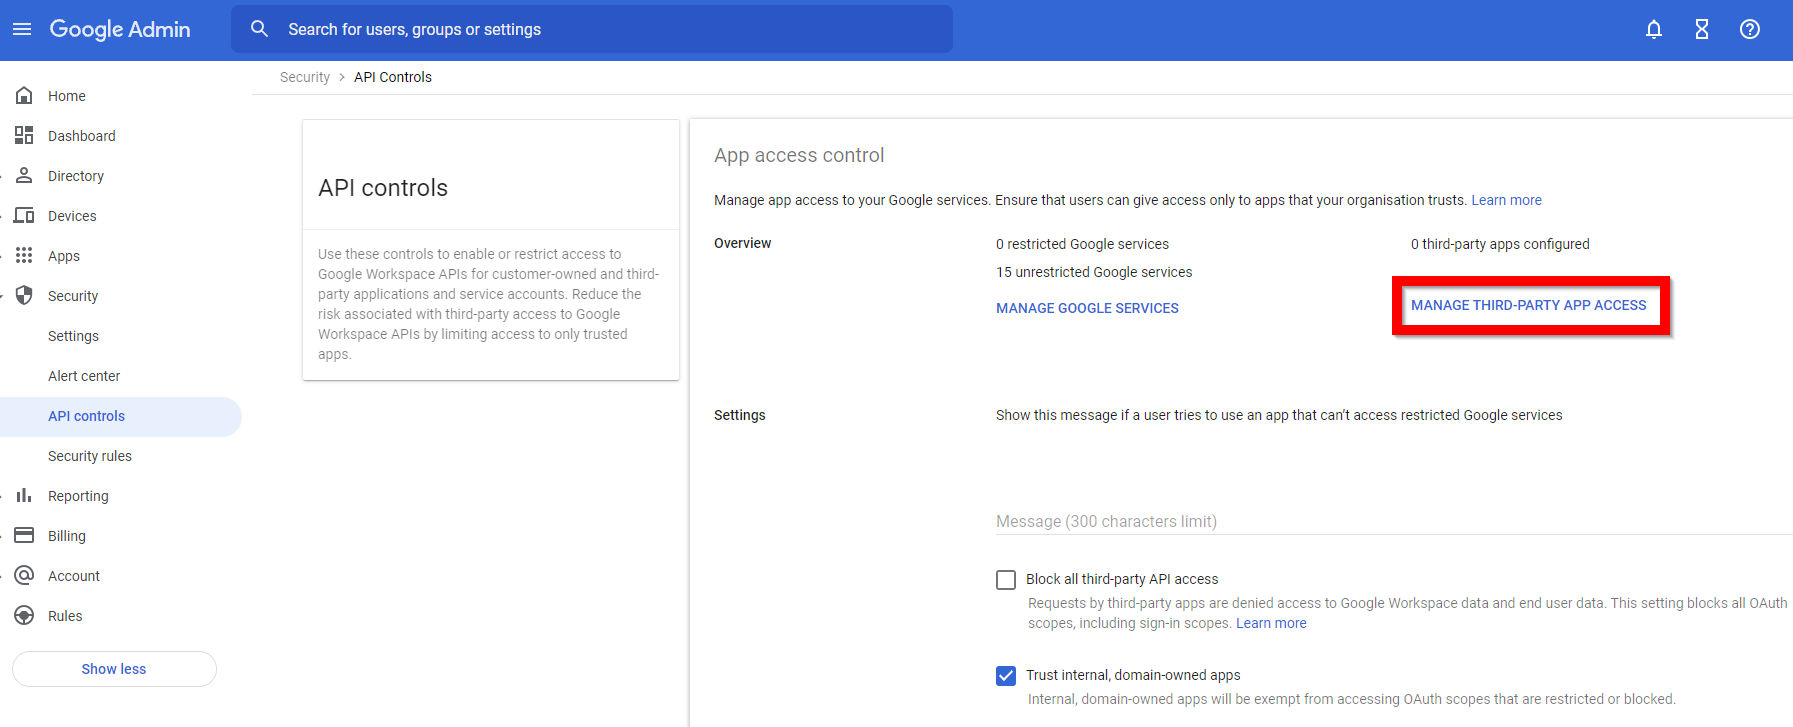Select API controls sub-item

pyautogui.click(x=121, y=416)
